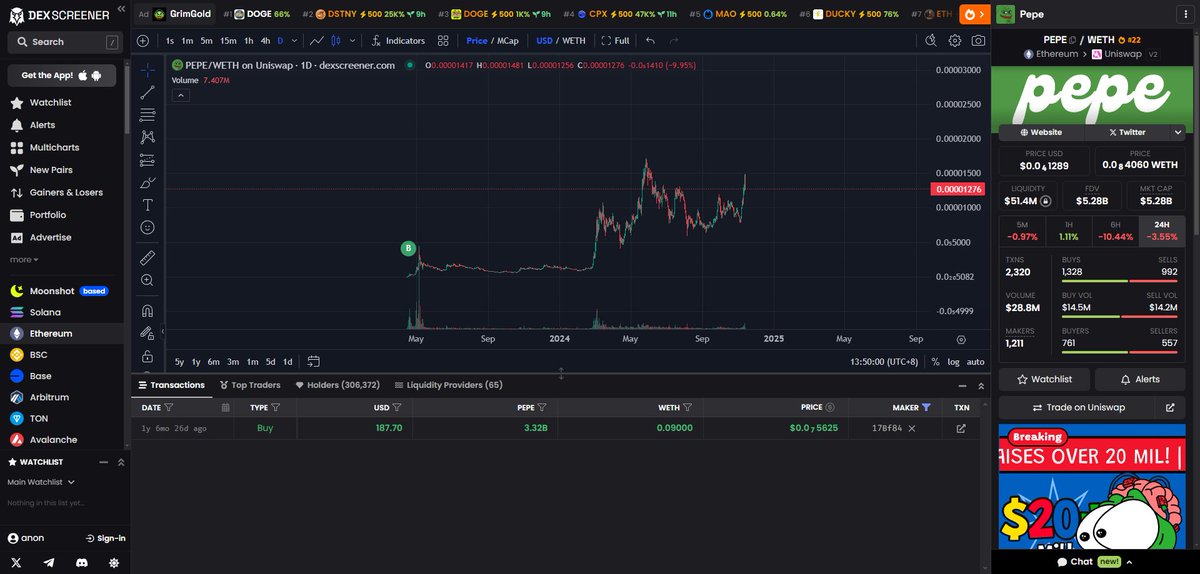Set chart range to 5y

pyautogui.click(x=179, y=361)
